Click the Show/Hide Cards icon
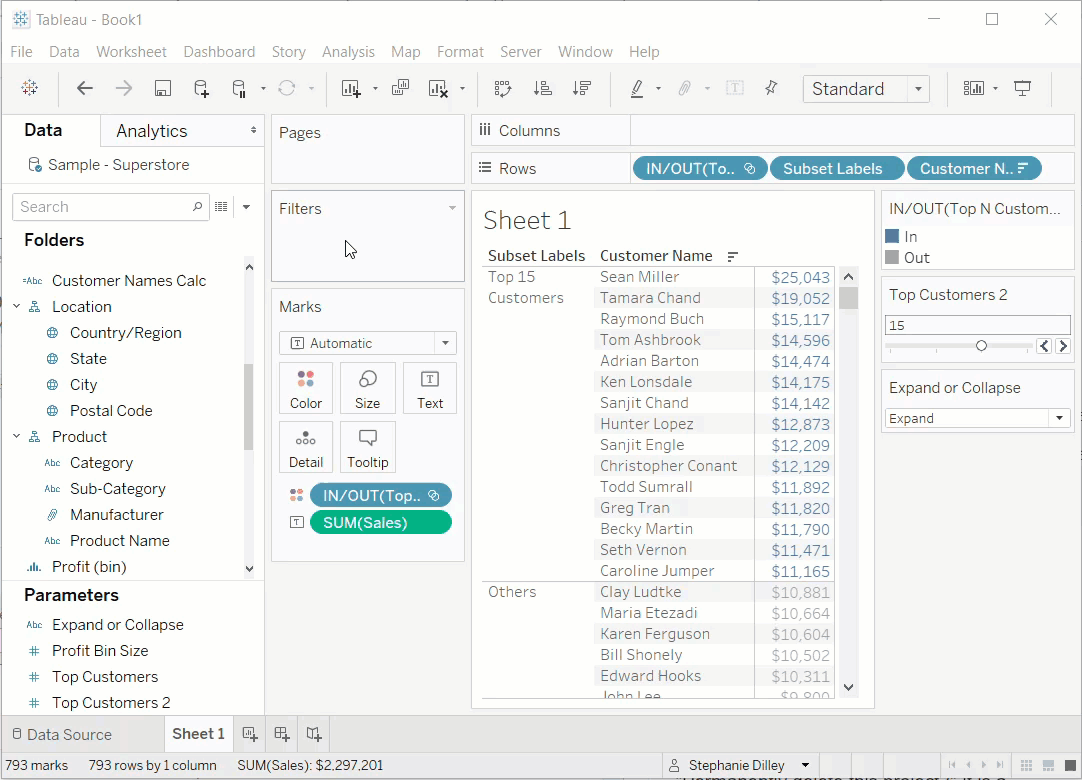Image resolution: width=1082 pixels, height=780 pixels. [974, 88]
